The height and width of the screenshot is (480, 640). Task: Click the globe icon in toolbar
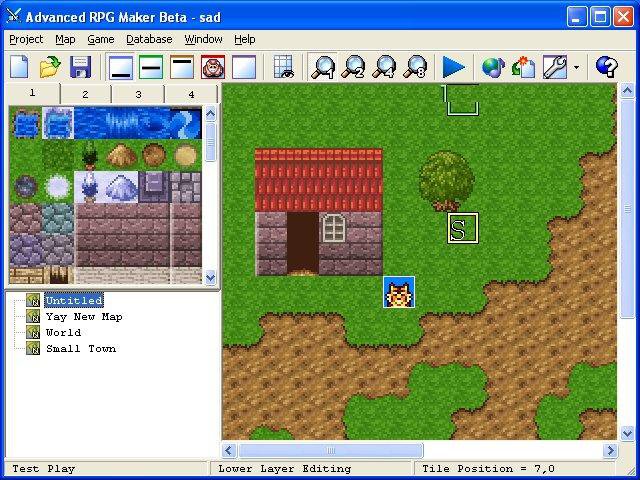click(x=492, y=67)
